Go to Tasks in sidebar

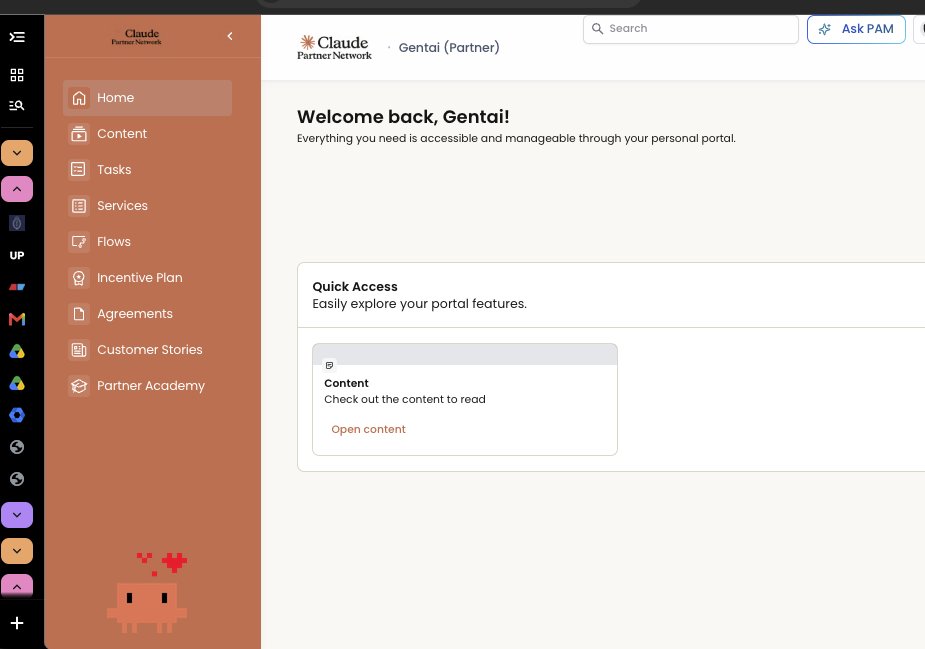147,170
